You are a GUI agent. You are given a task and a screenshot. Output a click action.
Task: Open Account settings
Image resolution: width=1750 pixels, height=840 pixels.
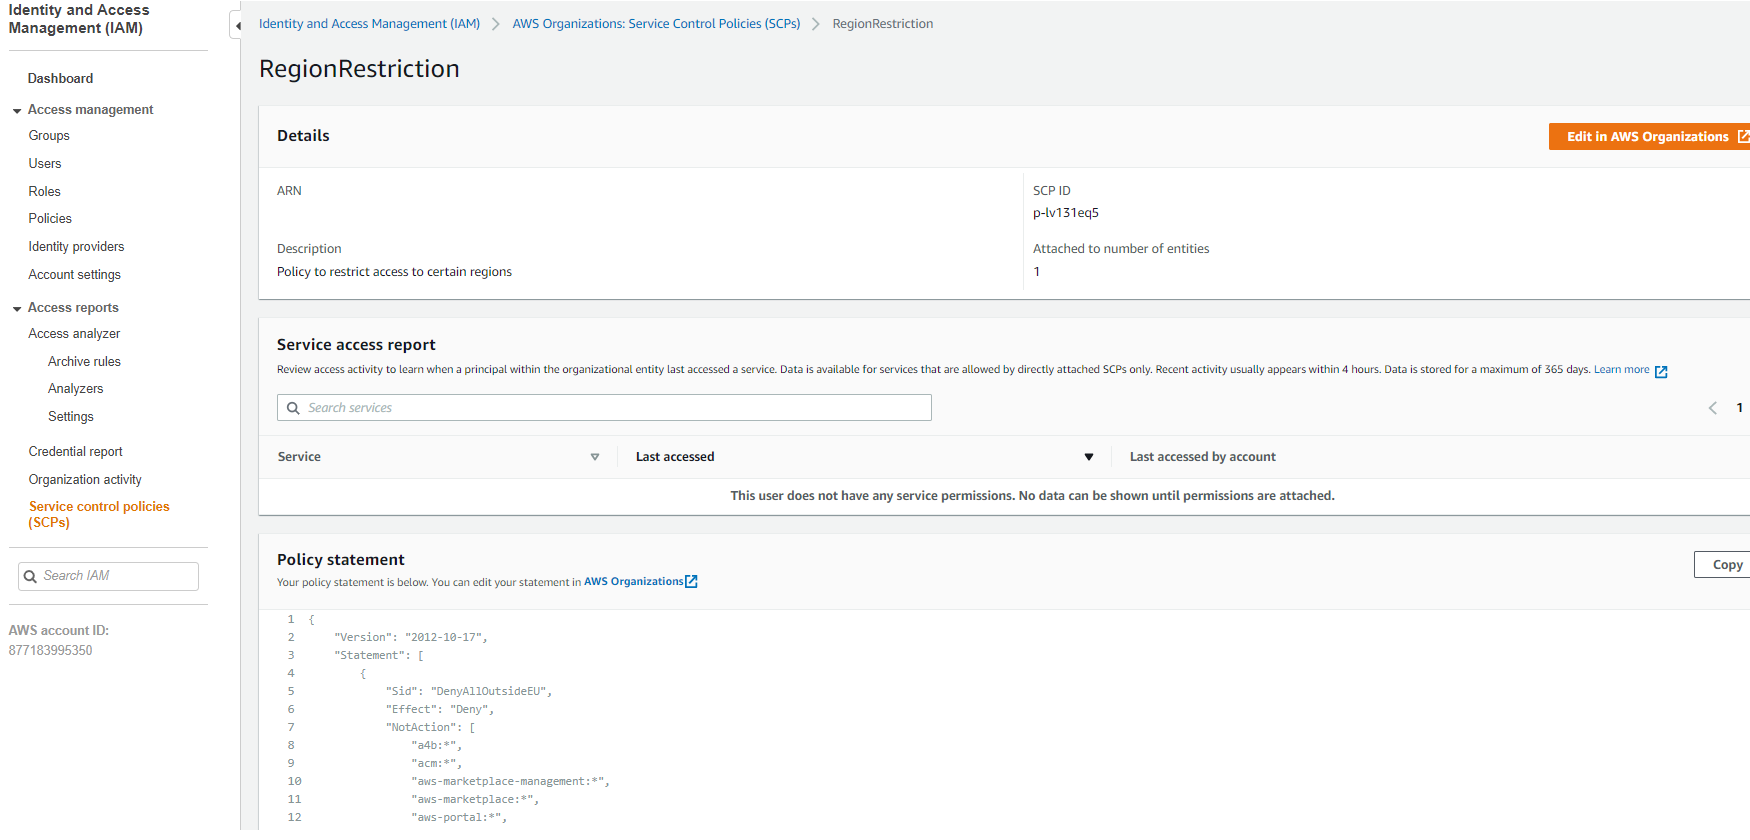pyautogui.click(x=75, y=275)
